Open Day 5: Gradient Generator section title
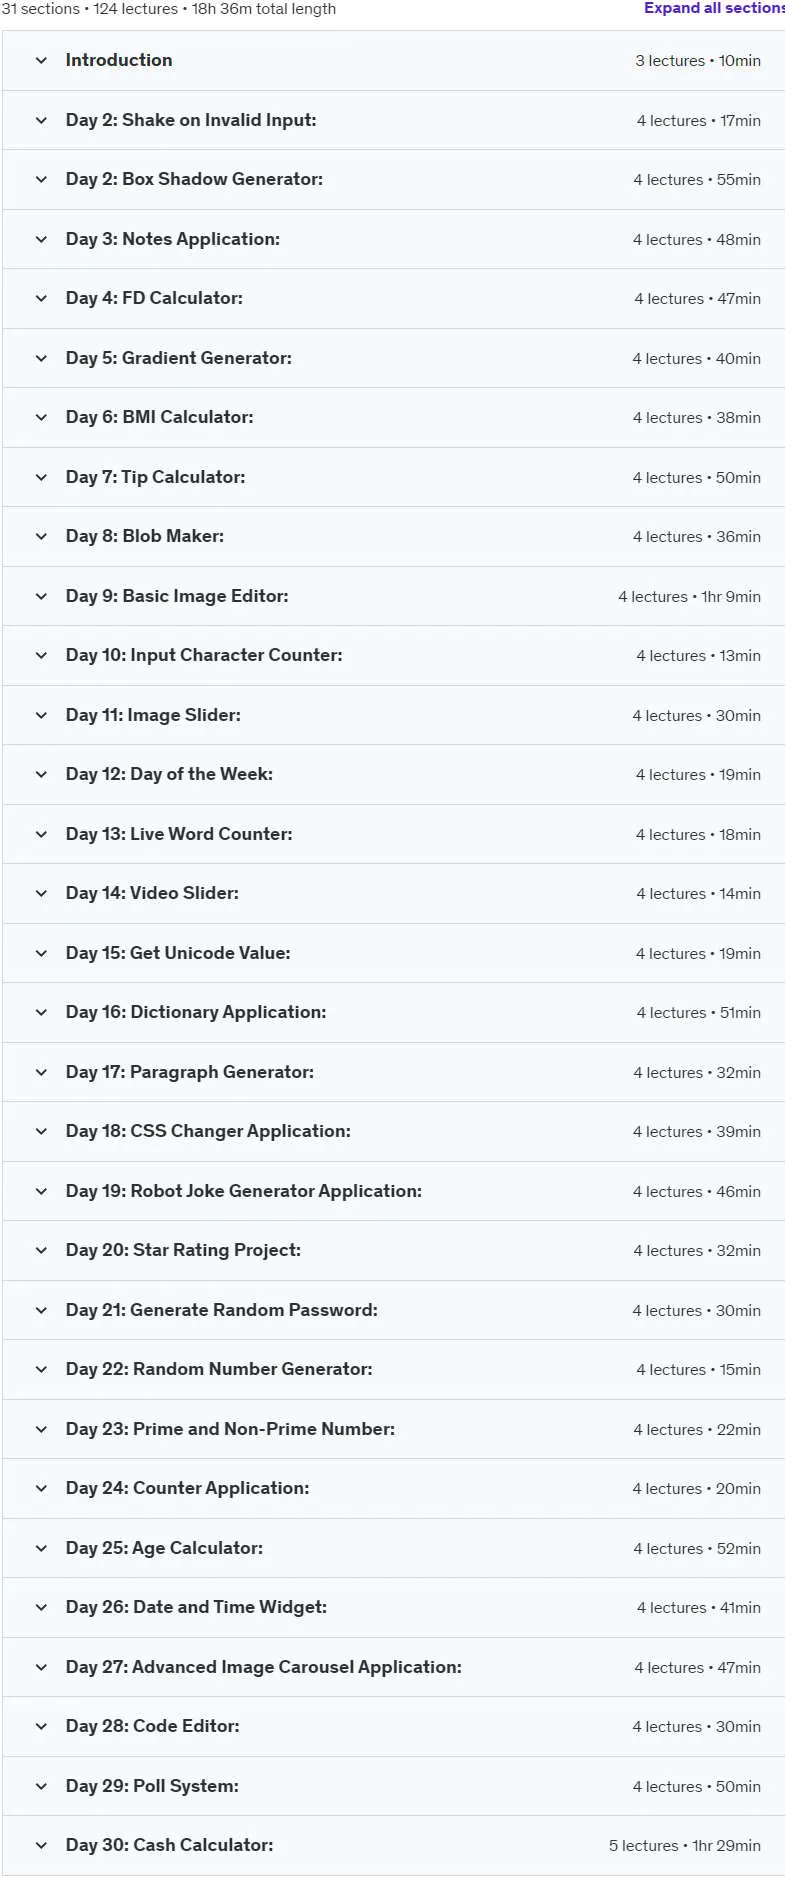The image size is (785, 1877). pos(179,358)
